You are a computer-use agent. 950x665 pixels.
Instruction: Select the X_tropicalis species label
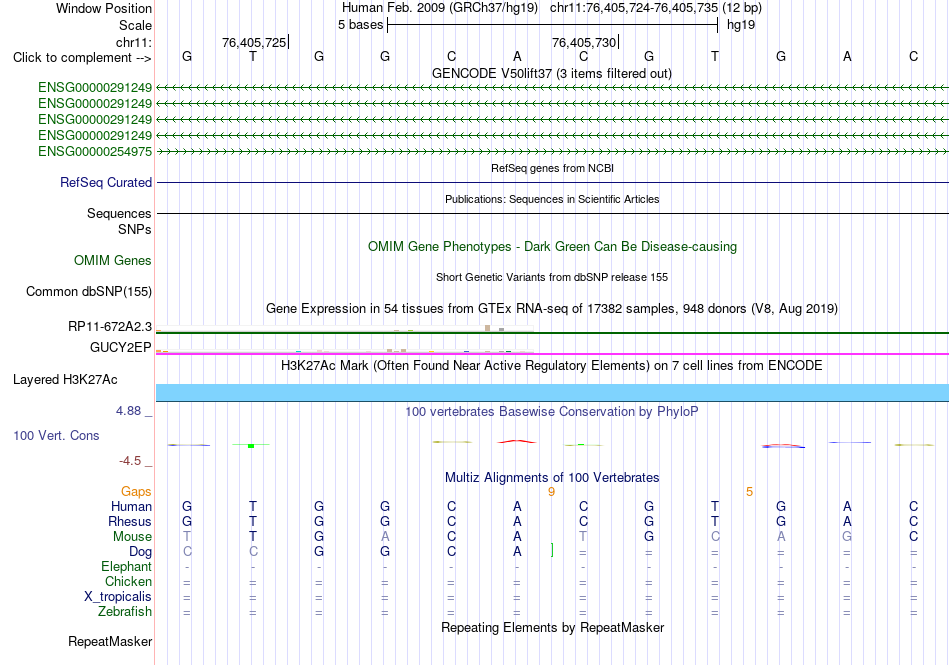tap(118, 597)
